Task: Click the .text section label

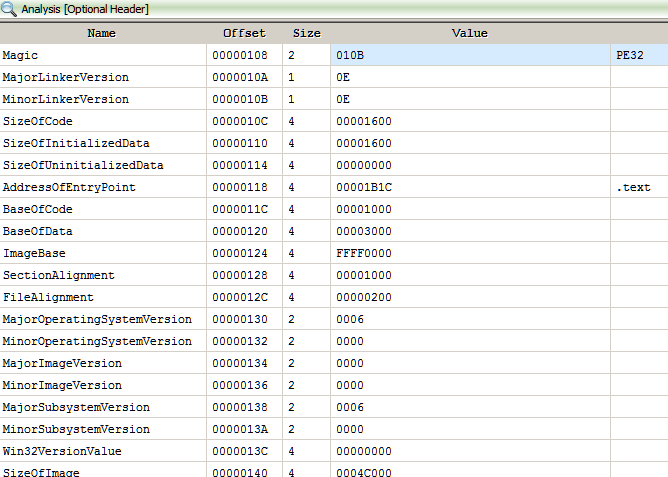Action: (x=634, y=187)
